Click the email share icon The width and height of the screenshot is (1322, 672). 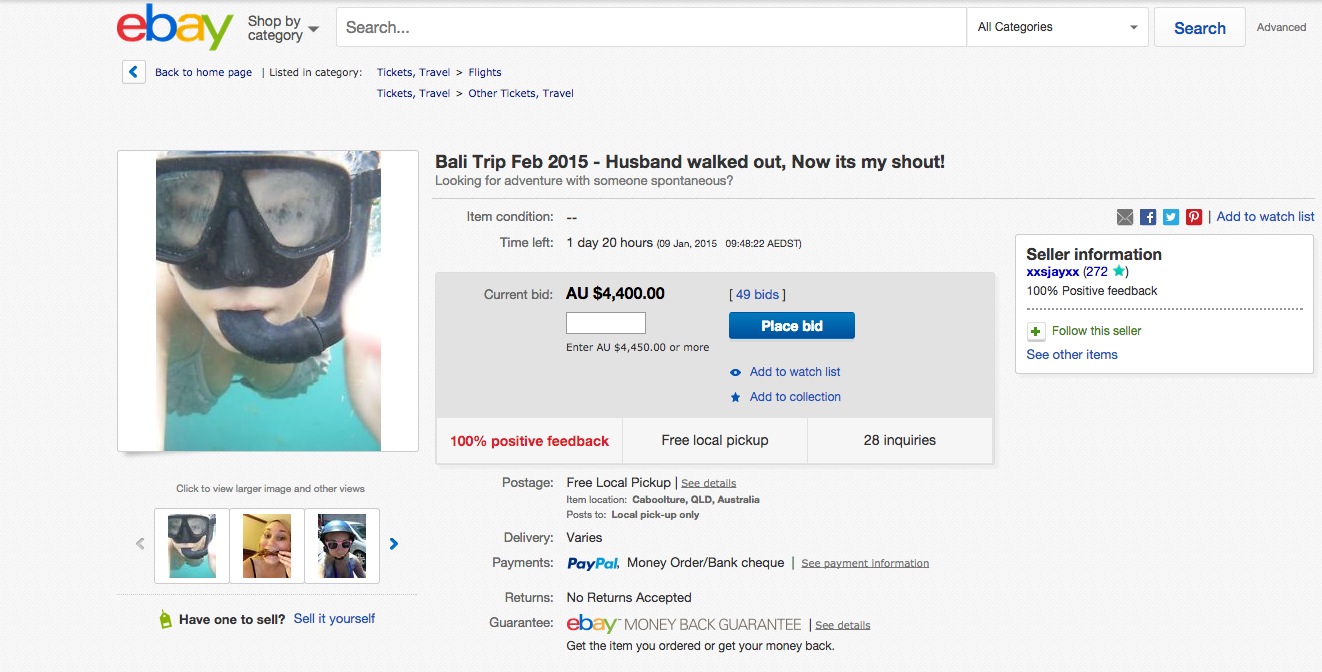(1126, 217)
